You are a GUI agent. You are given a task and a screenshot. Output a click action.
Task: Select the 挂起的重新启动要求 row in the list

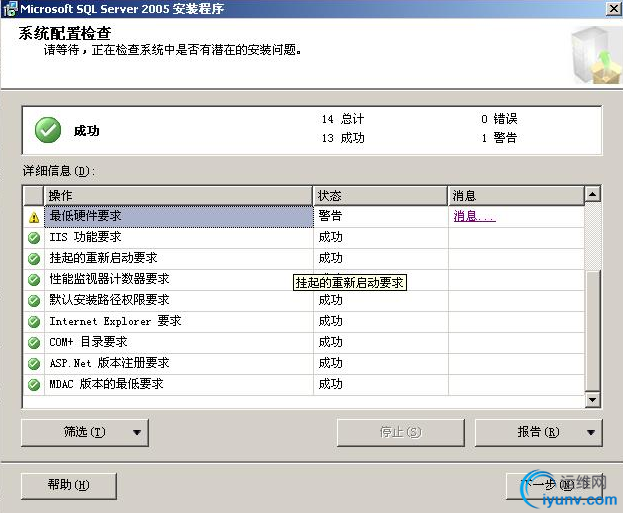tap(304, 259)
